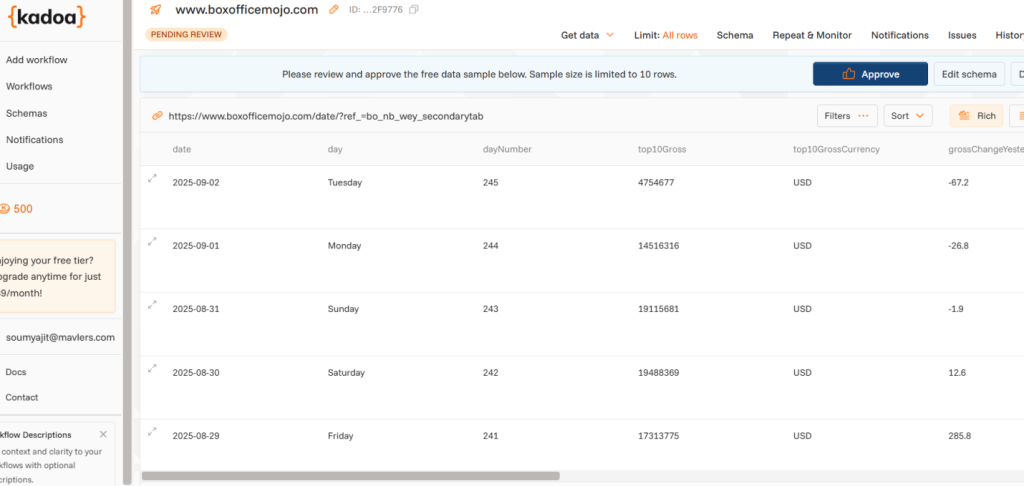Click the kadoa logo

pos(46,16)
